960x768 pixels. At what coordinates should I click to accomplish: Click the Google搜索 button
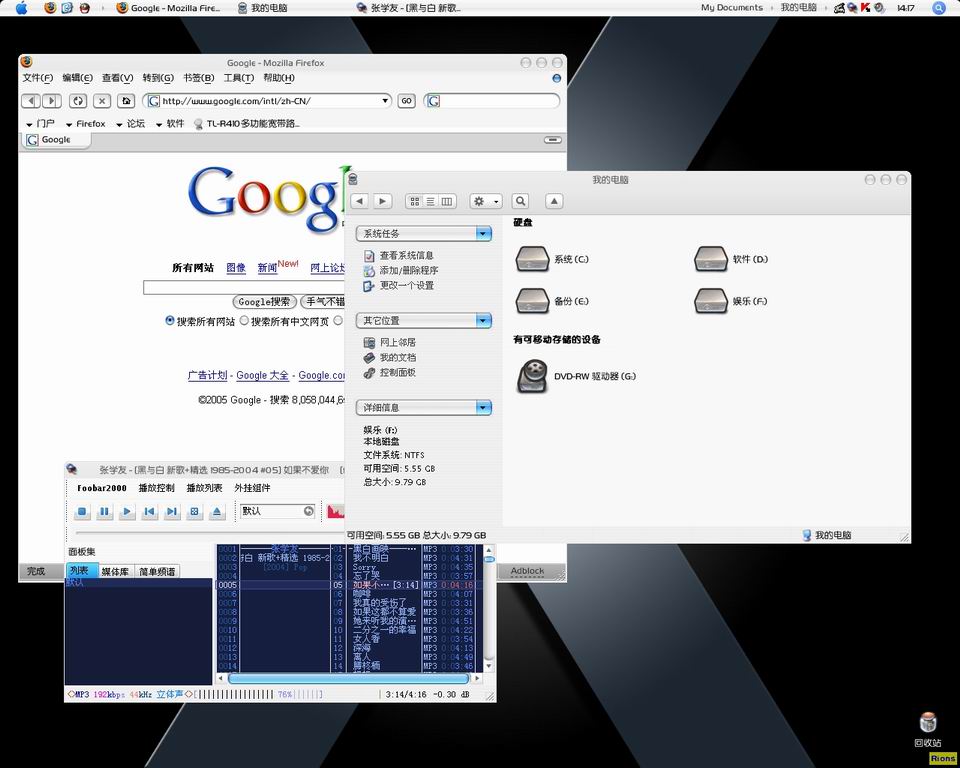(x=265, y=302)
